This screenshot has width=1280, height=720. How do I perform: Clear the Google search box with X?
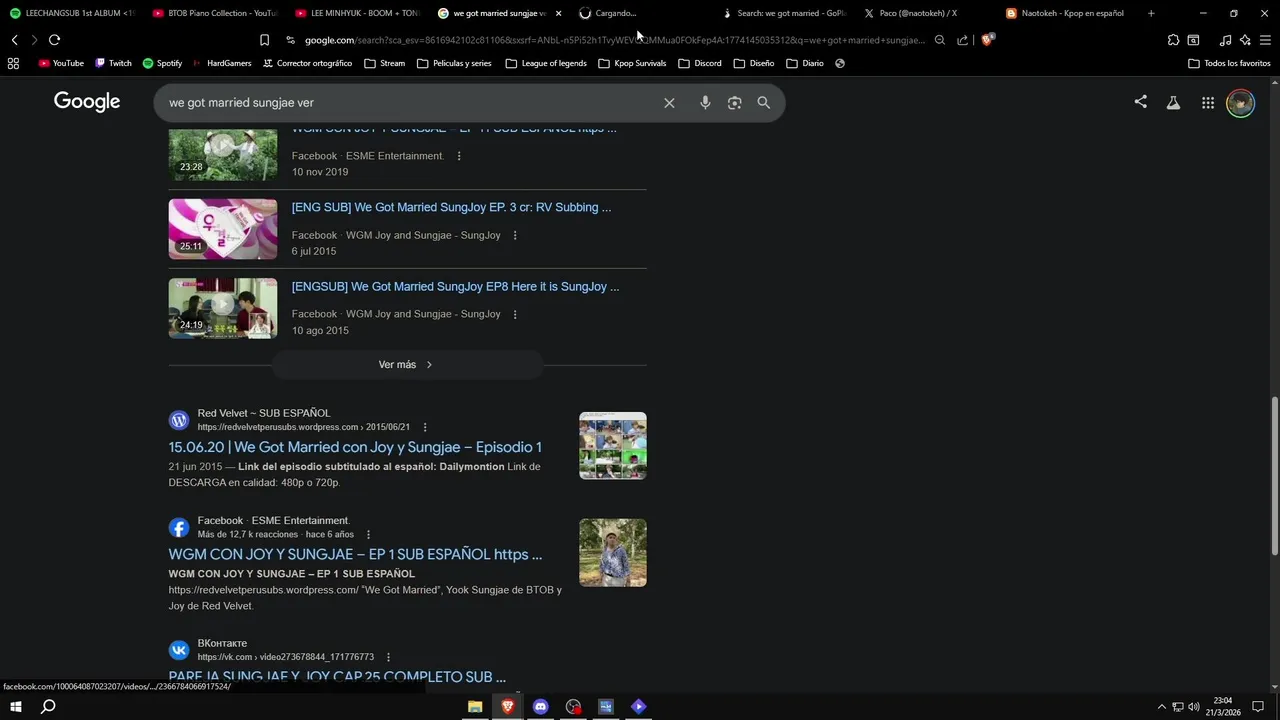click(669, 103)
